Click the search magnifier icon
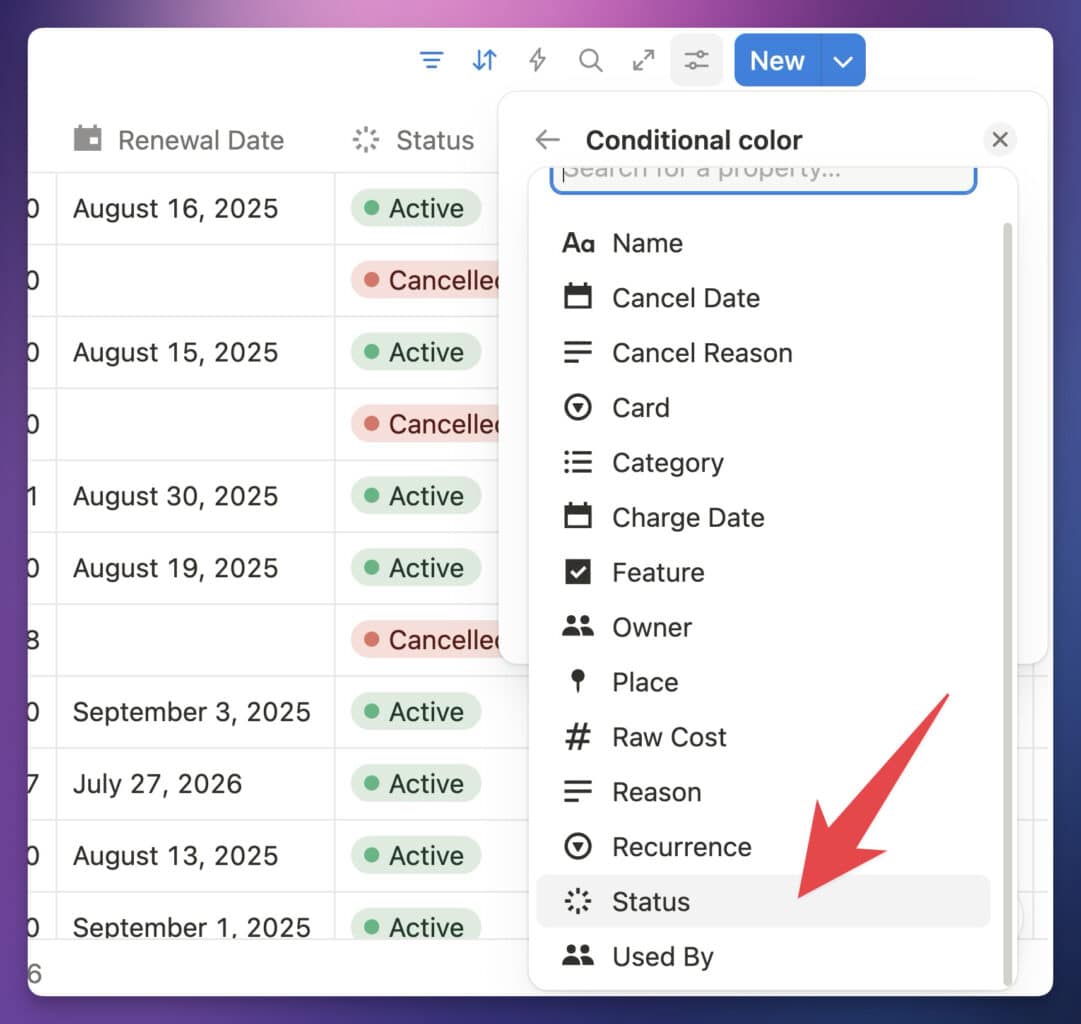Viewport: 1081px width, 1024px height. 590,61
